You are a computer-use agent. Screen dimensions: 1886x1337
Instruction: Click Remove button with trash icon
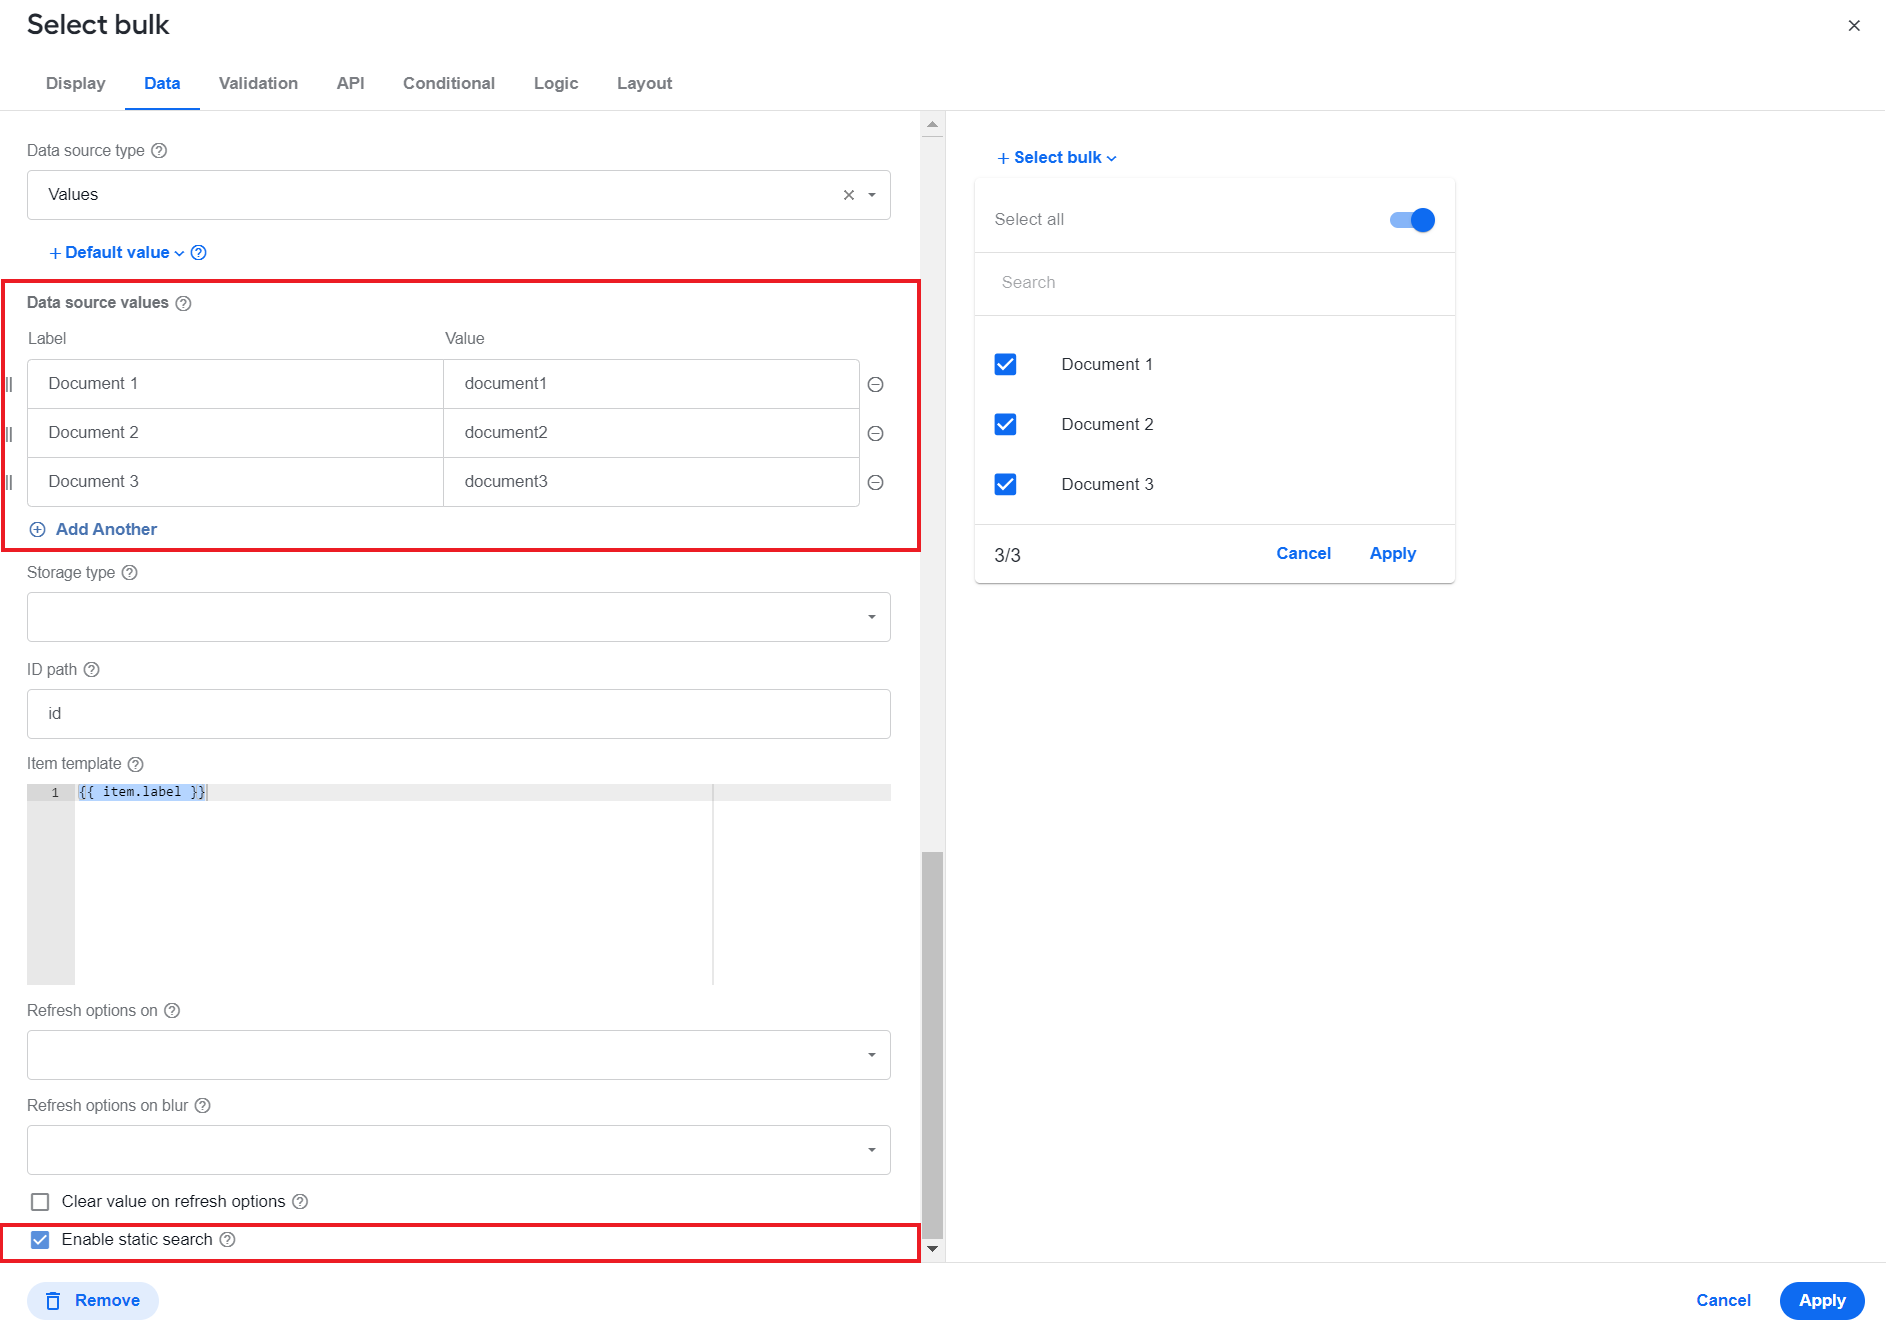[x=93, y=1301]
